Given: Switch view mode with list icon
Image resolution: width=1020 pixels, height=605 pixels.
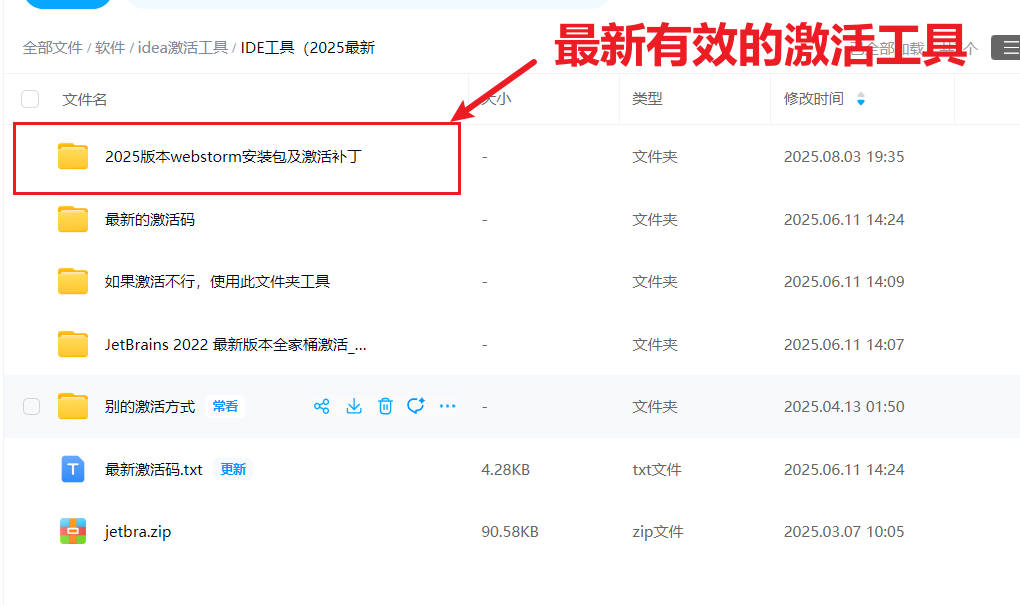Looking at the screenshot, I should [1006, 47].
